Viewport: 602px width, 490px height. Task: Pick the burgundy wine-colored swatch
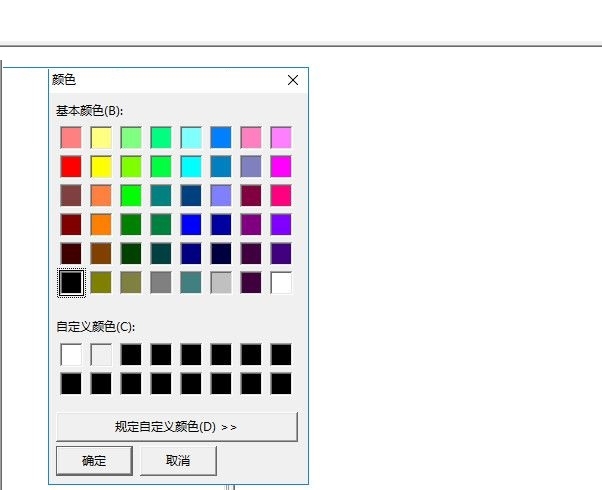pos(251,195)
